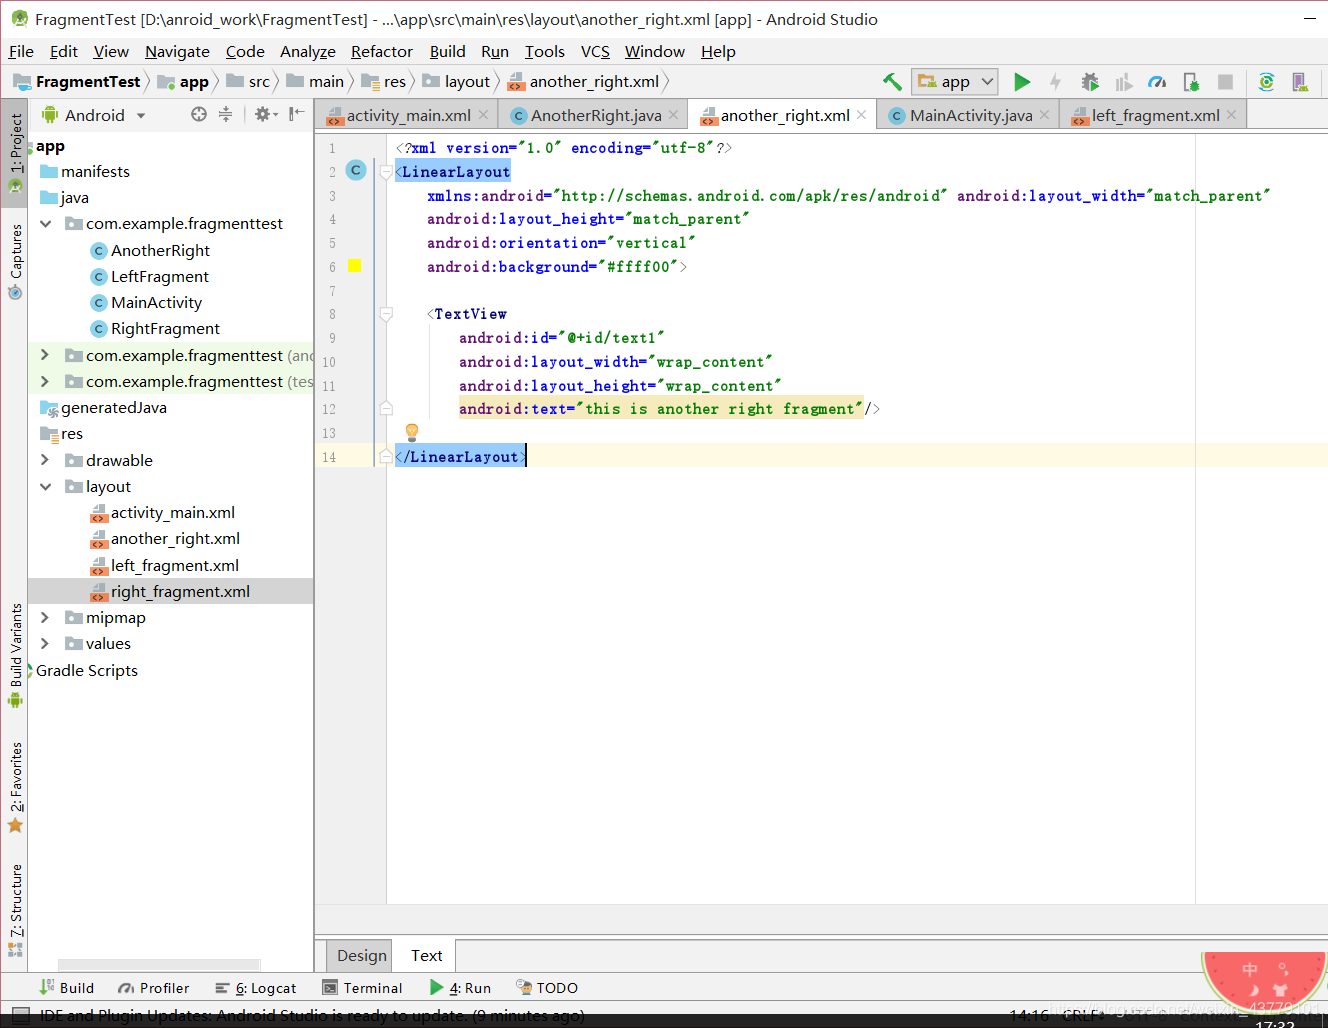The height and width of the screenshot is (1028, 1328).
Task: Select Gradle Scripts in project tree
Action: 87,670
